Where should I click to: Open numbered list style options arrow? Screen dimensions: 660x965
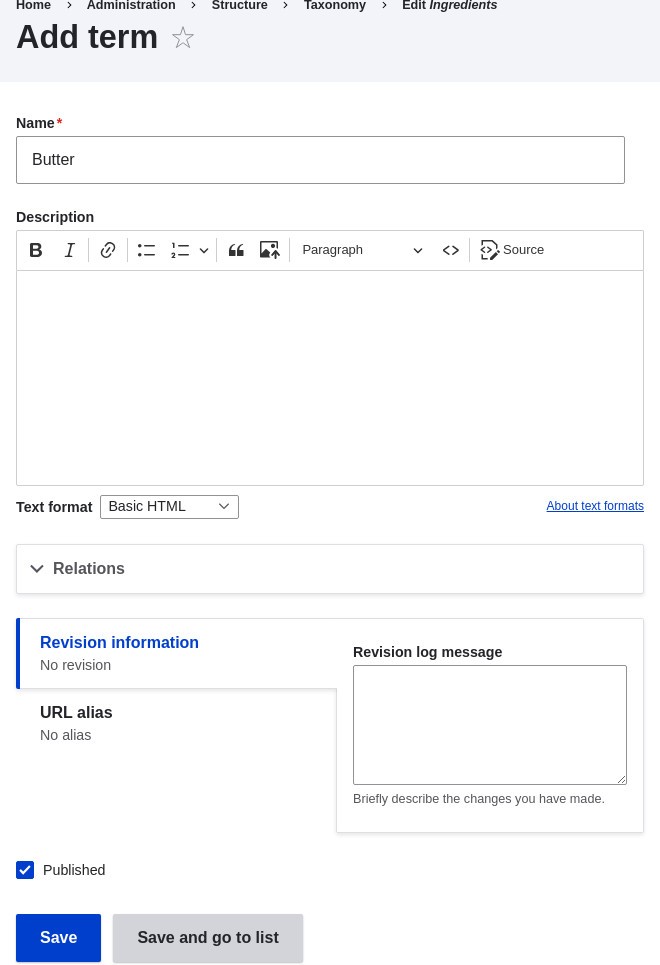(204, 250)
